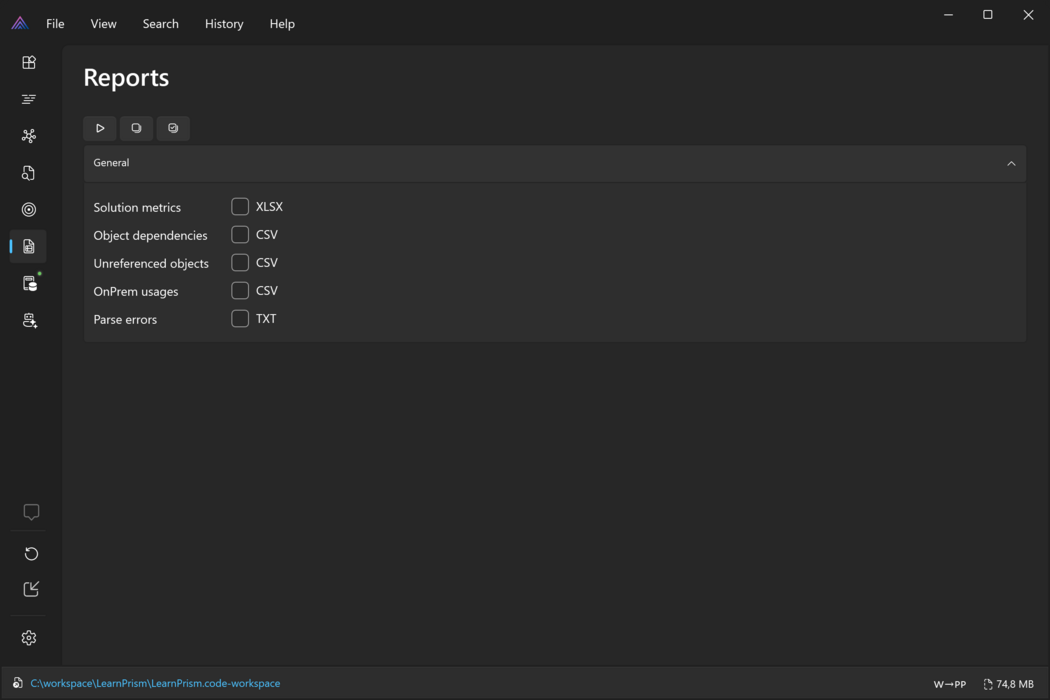Click the 74,8 MB memory readout
This screenshot has height=700, width=1050.
pos(1015,684)
